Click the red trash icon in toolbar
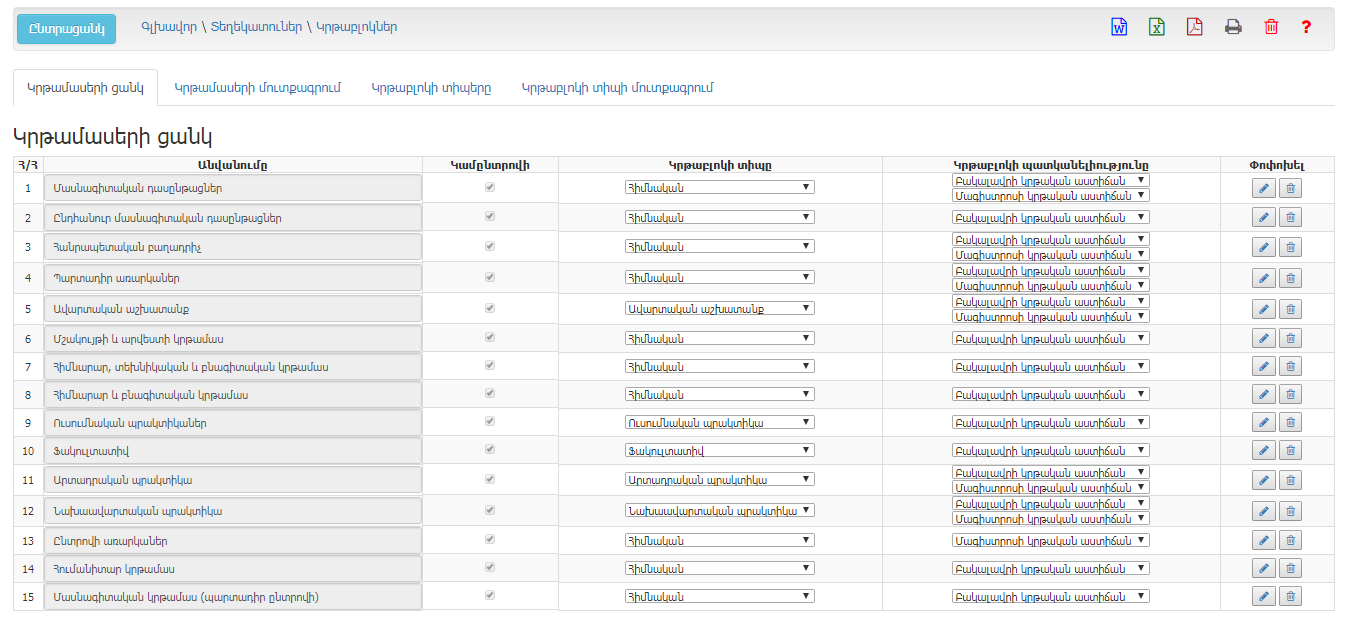This screenshot has height=621, width=1348. coord(1270,27)
